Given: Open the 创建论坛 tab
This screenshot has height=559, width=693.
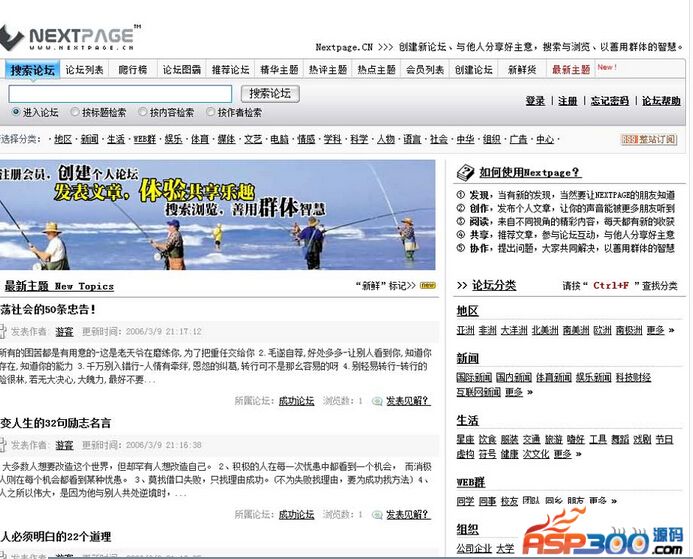Looking at the screenshot, I should 473,70.
